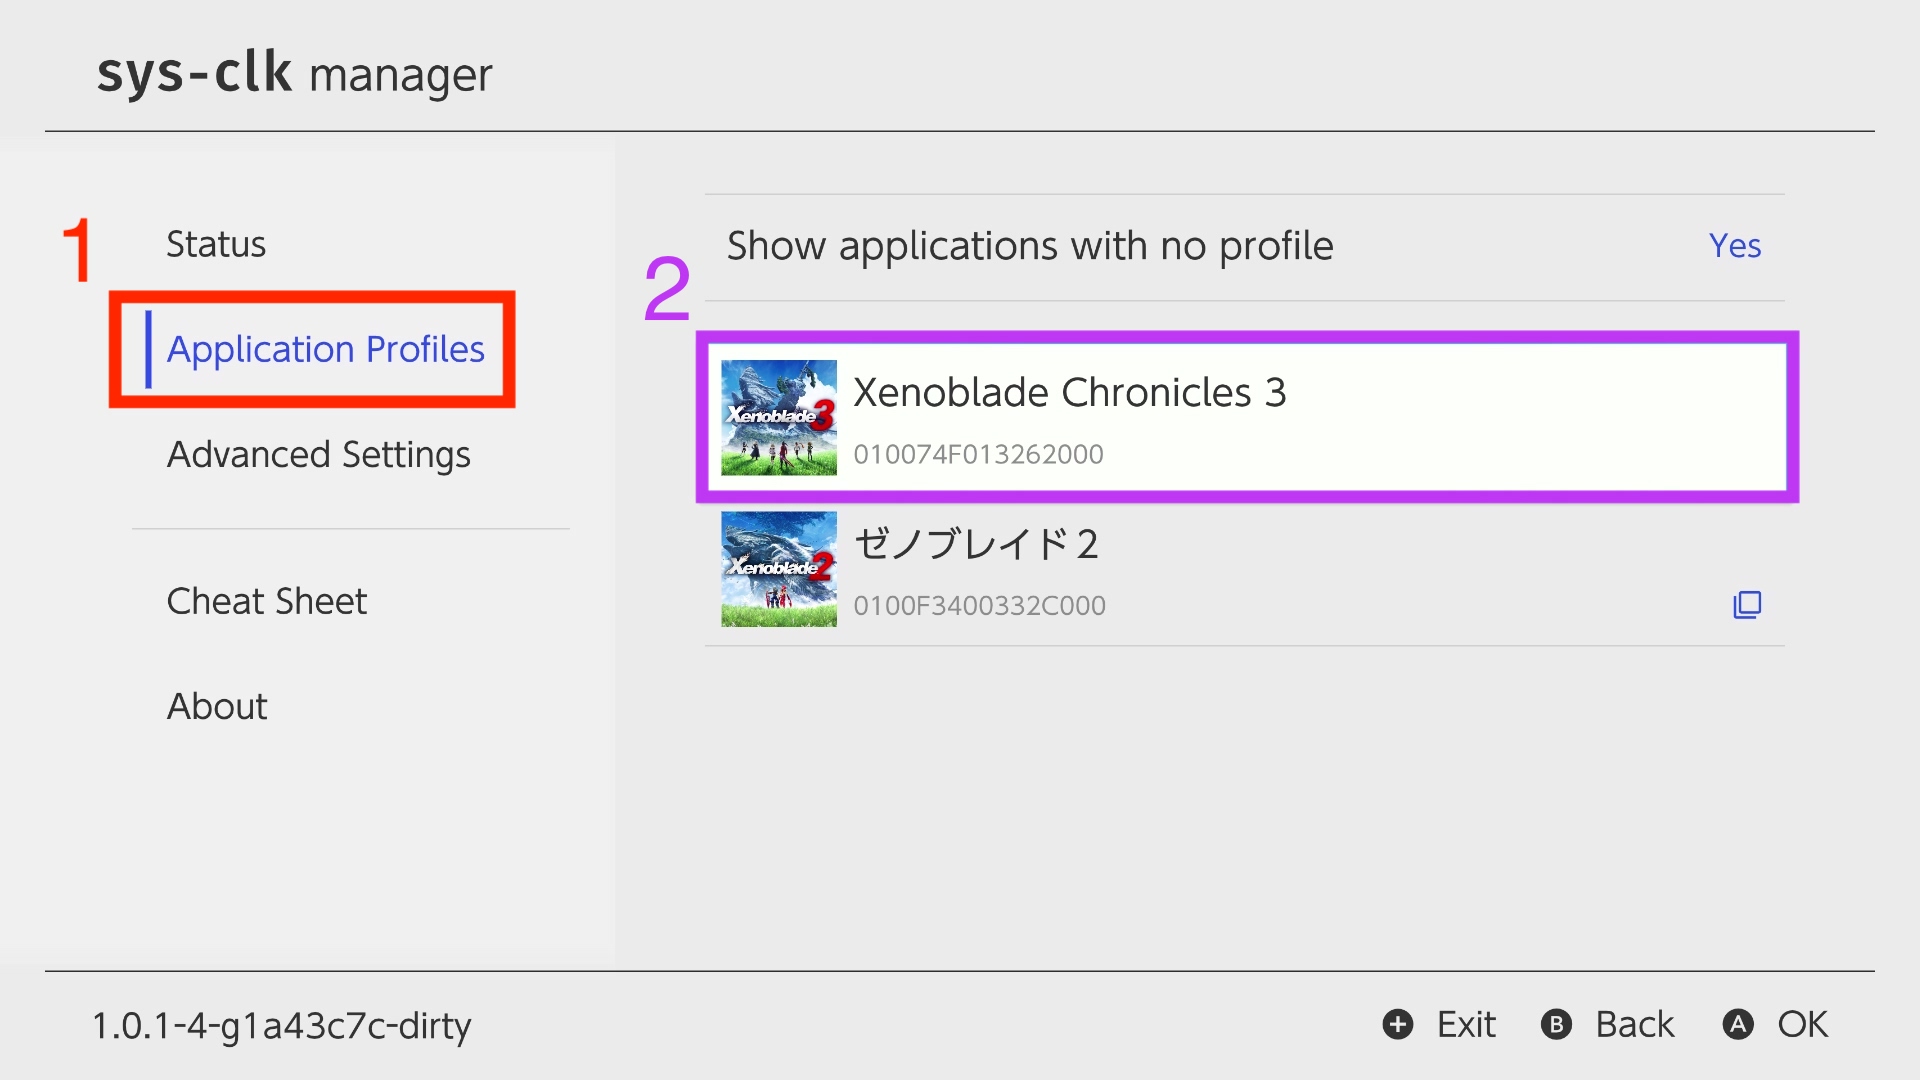Go to Advanced Settings section
Viewport: 1920px width, 1080px height.
318,455
